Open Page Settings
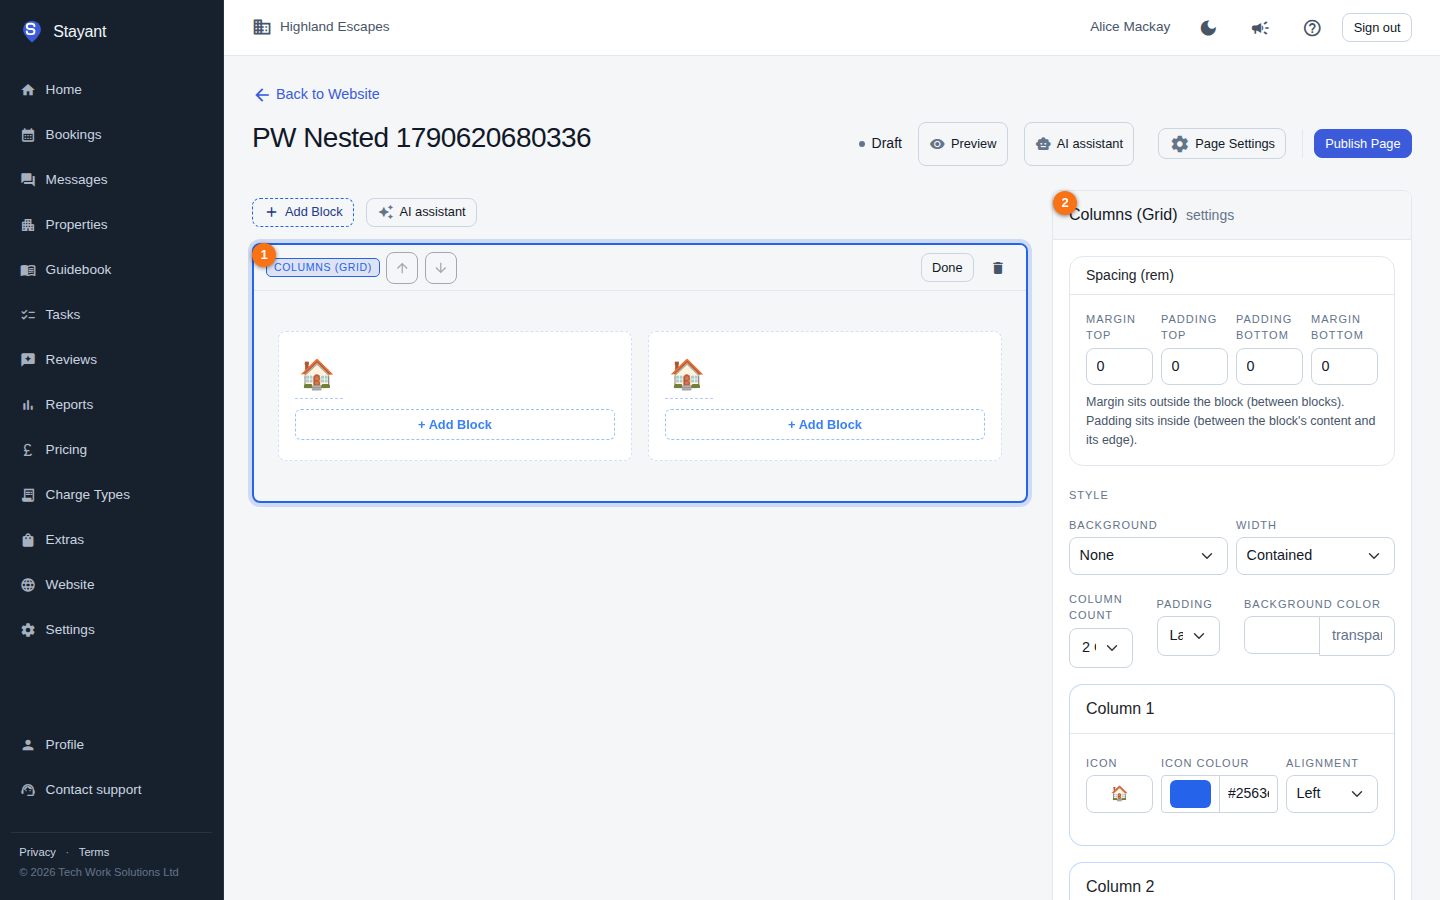Image resolution: width=1440 pixels, height=900 pixels. coord(1222,144)
